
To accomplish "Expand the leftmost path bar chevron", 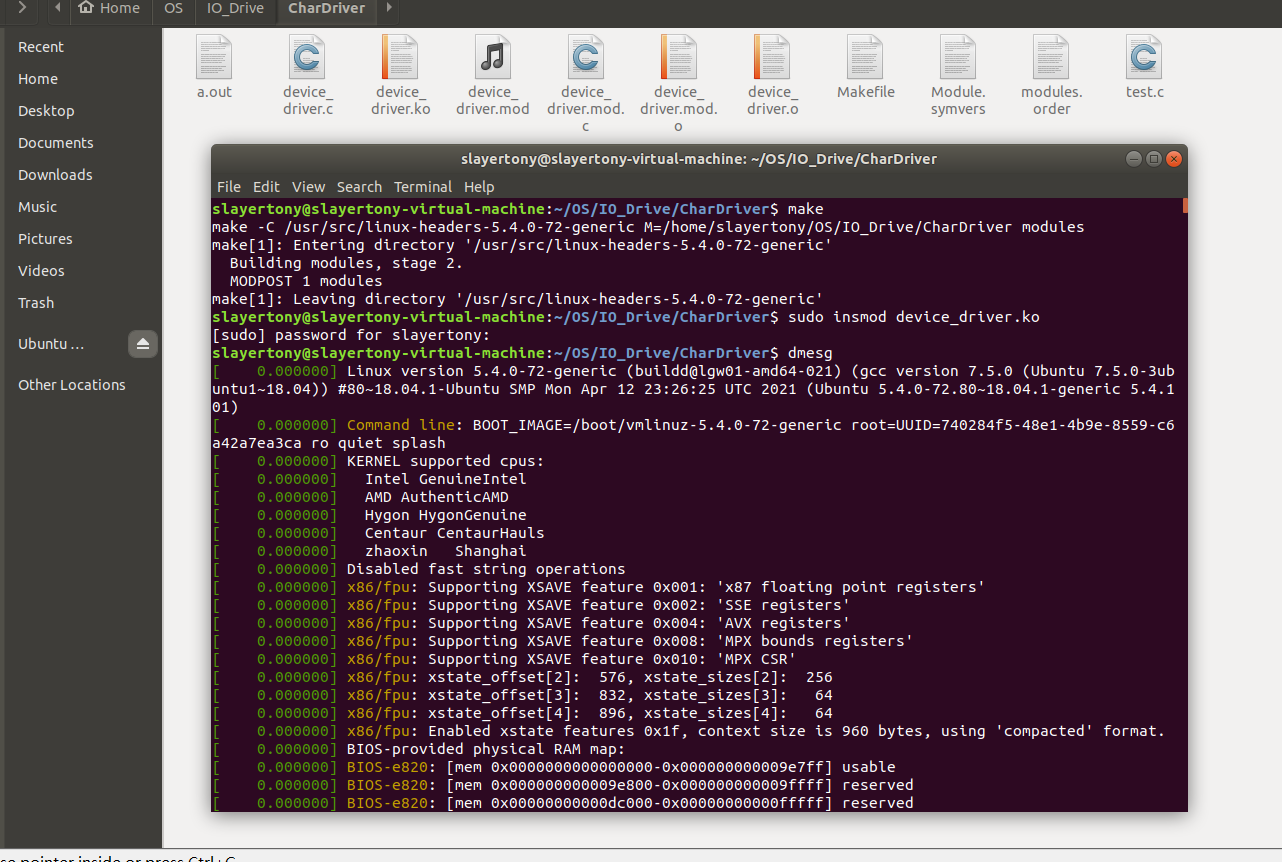I will tap(21, 8).
